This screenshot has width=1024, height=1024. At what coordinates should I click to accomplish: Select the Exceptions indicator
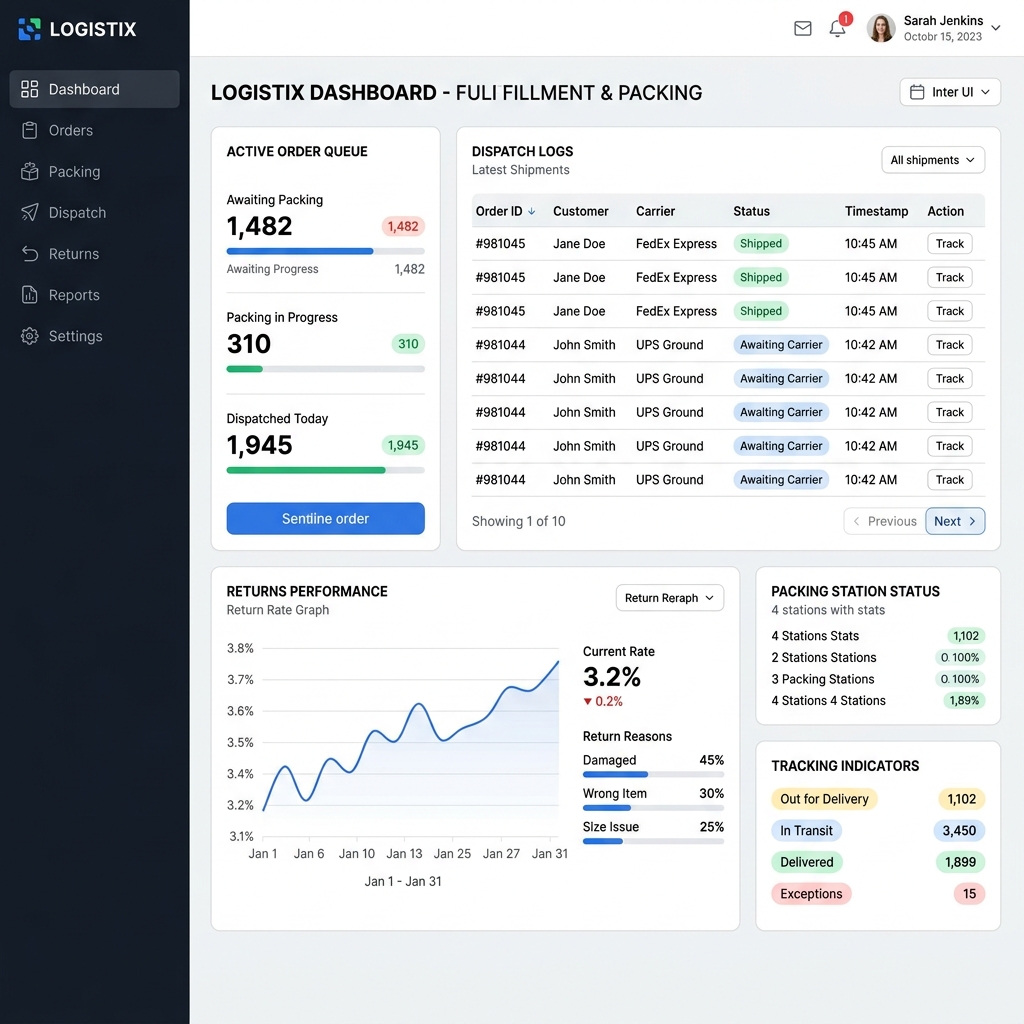[x=811, y=893]
